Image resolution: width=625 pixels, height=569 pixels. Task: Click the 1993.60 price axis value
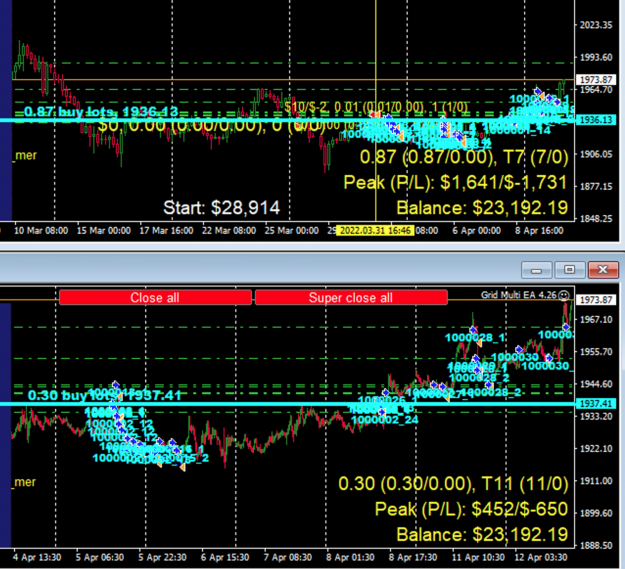pyautogui.click(x=596, y=57)
